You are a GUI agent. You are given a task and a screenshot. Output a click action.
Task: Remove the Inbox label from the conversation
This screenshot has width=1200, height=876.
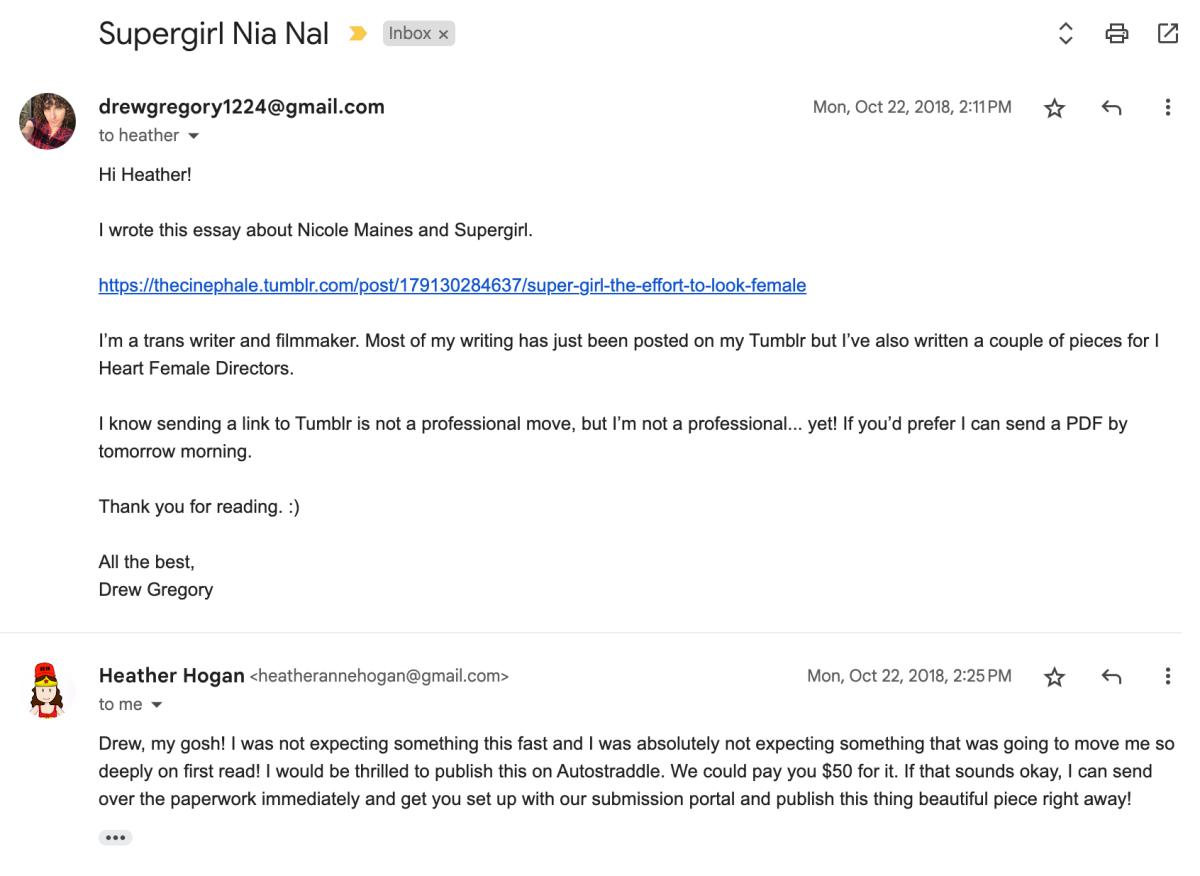(x=443, y=35)
